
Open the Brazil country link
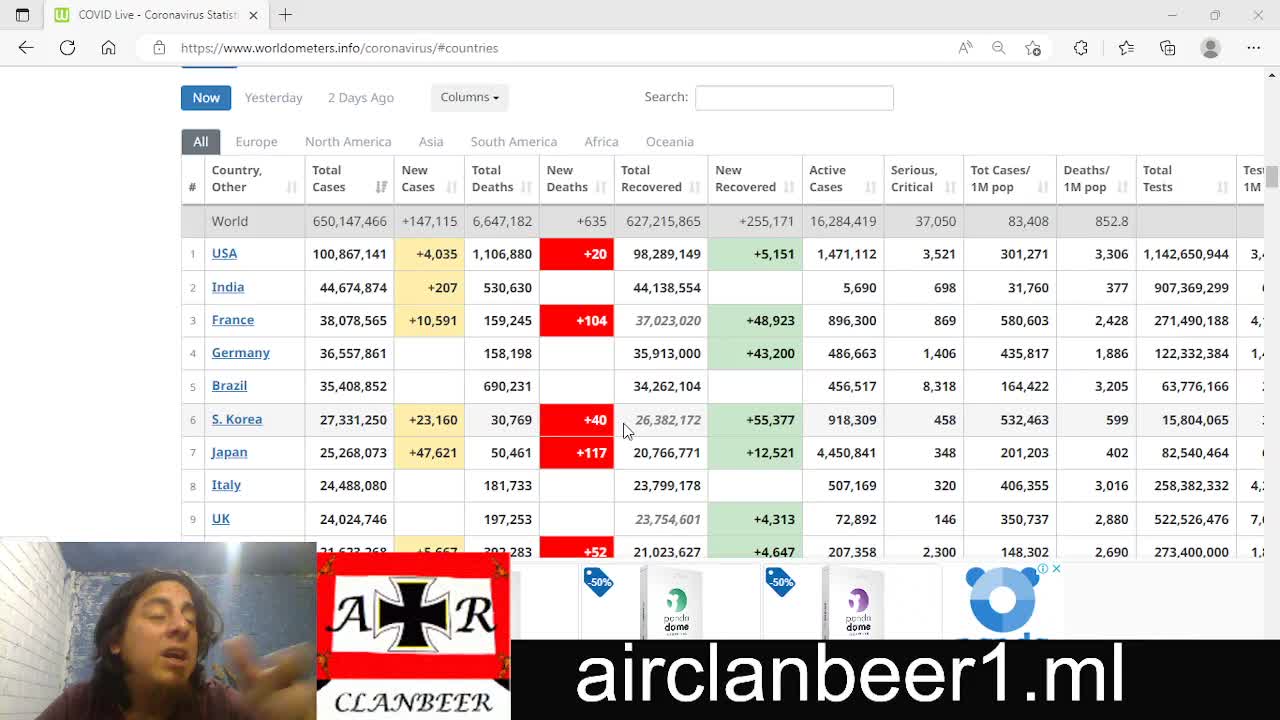pyautogui.click(x=229, y=386)
